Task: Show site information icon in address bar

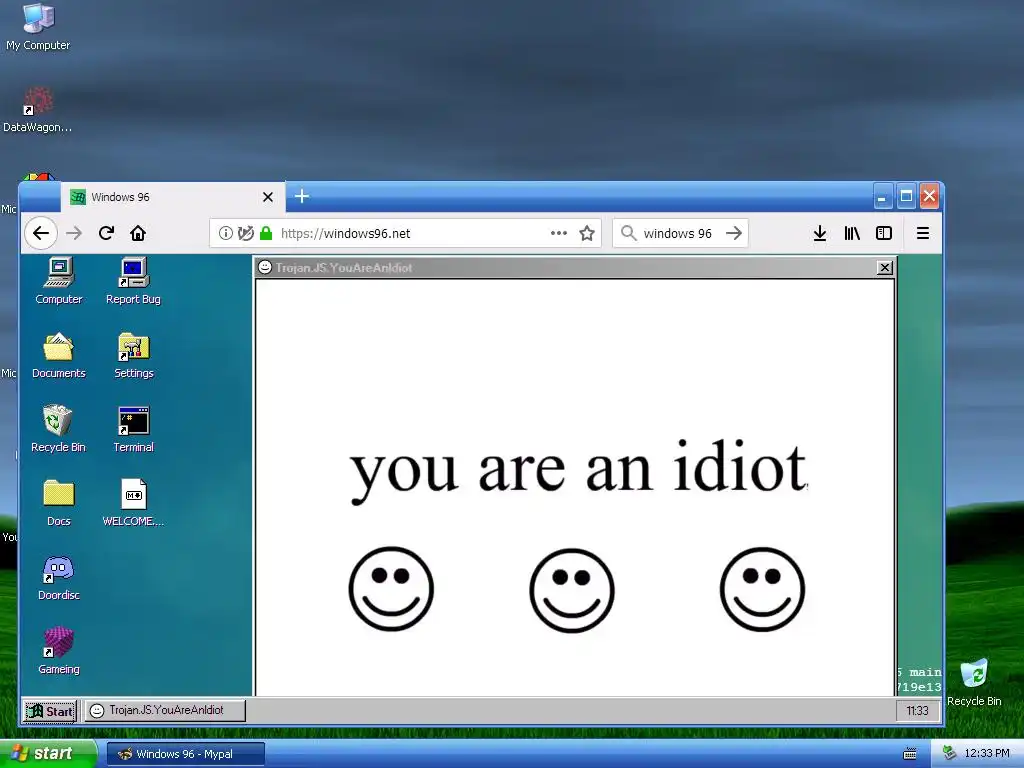Action: click(225, 233)
